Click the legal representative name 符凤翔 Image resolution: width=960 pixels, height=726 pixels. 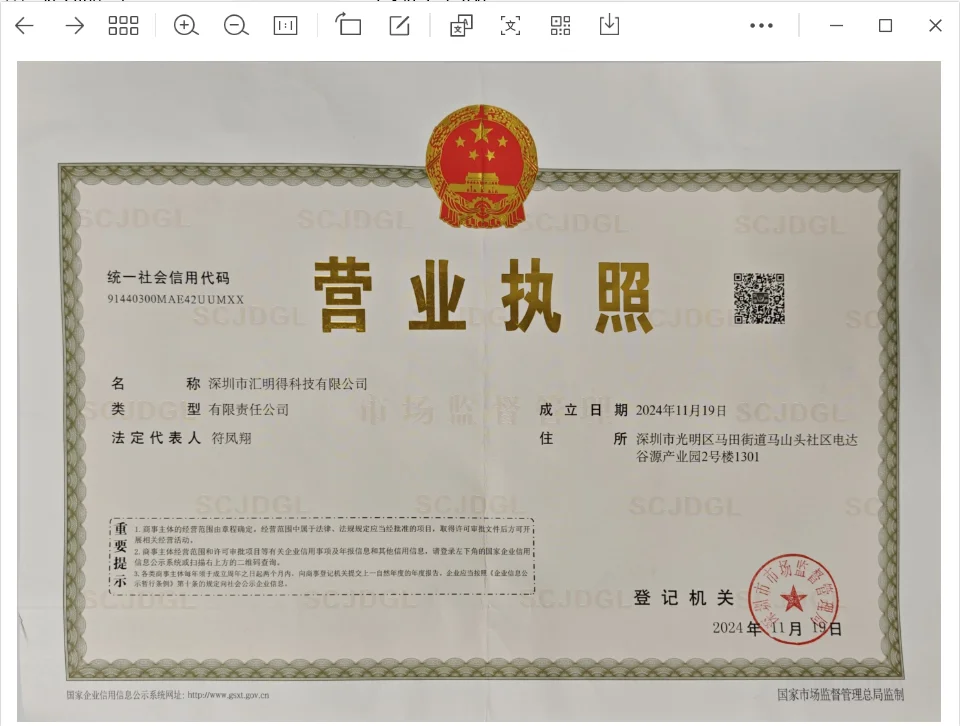click(231, 438)
